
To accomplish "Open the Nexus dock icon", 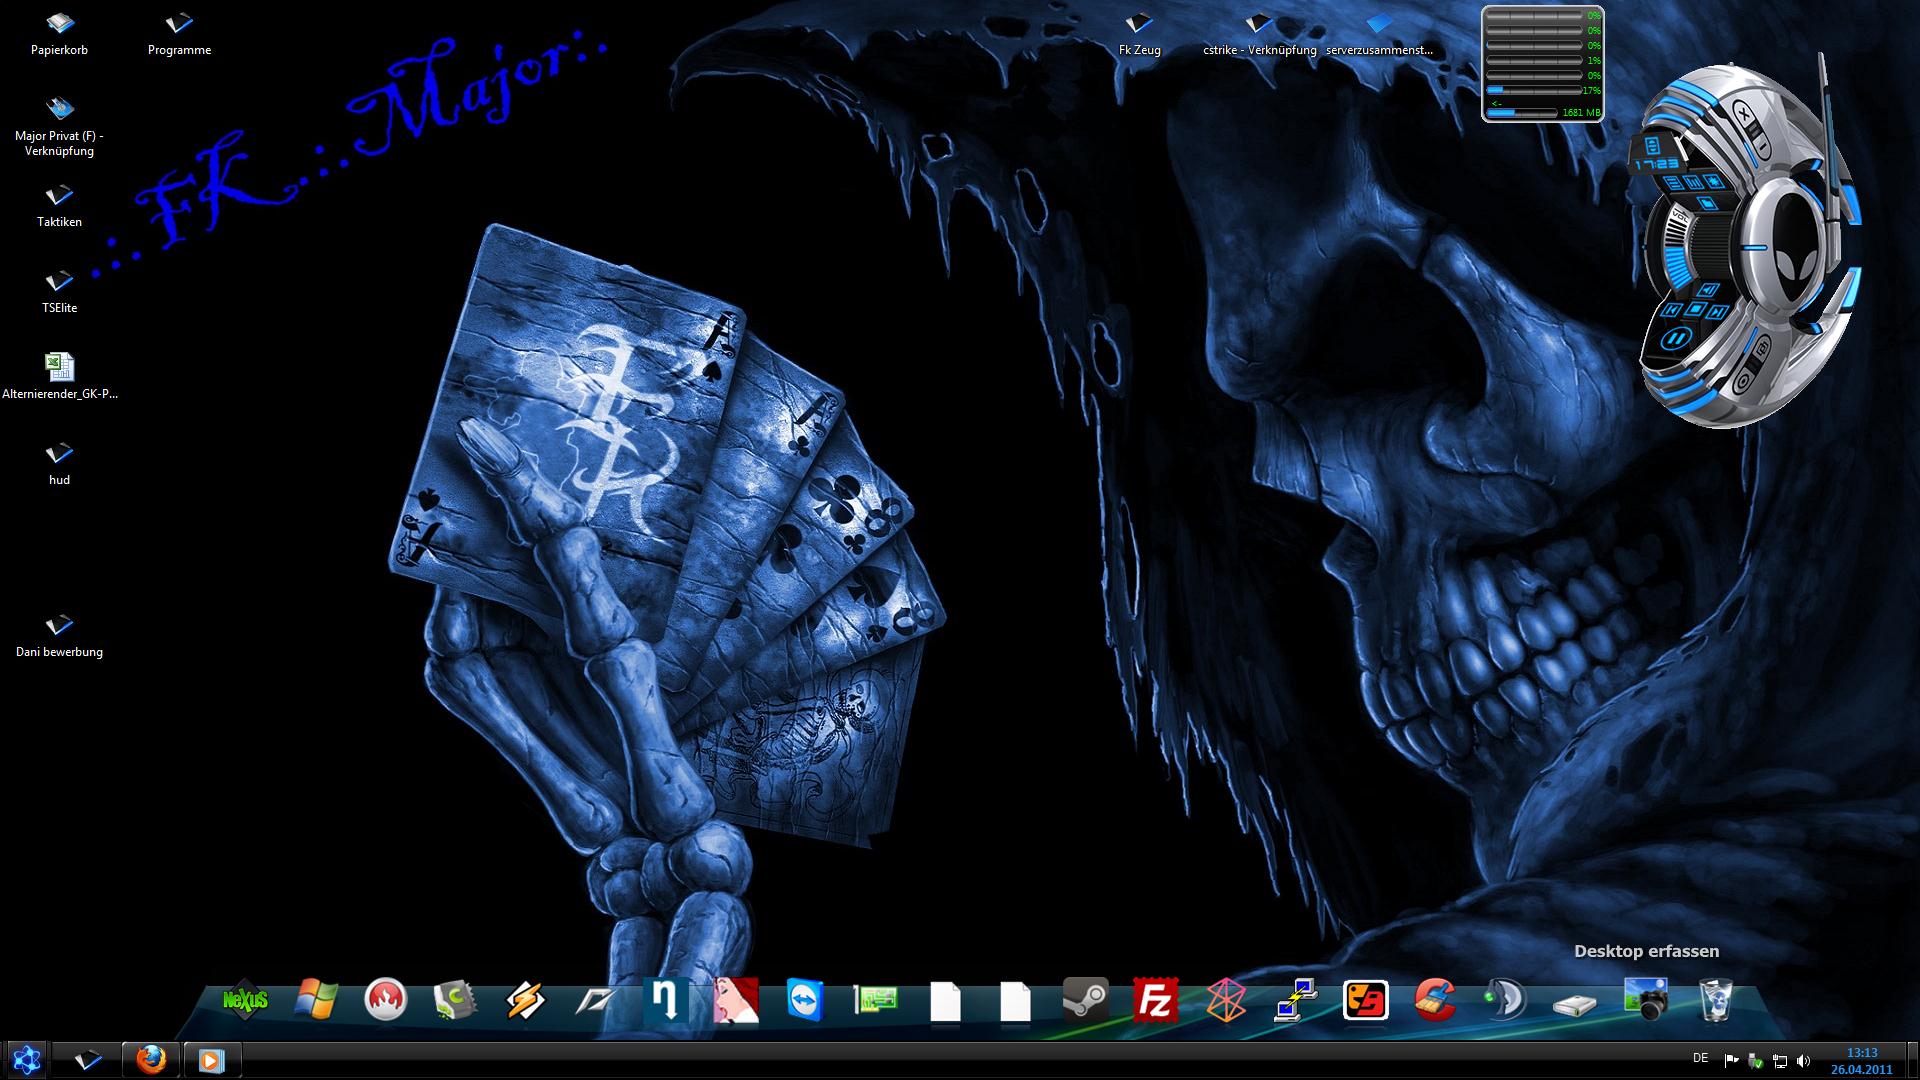I will [245, 1000].
